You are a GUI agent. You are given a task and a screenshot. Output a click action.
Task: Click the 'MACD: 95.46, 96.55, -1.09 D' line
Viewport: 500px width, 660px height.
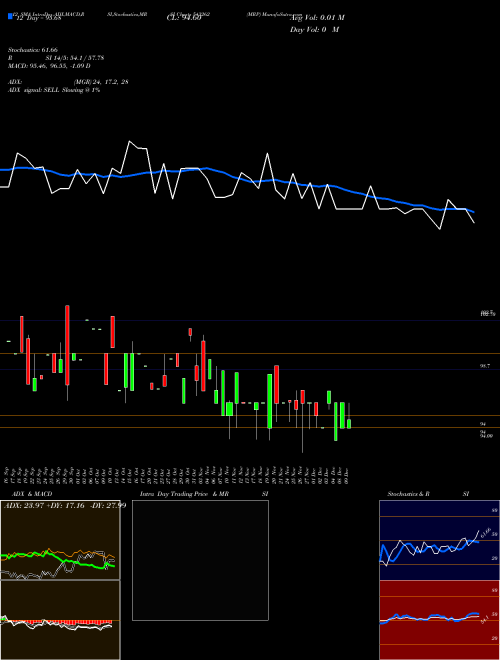pyautogui.click(x=49, y=66)
